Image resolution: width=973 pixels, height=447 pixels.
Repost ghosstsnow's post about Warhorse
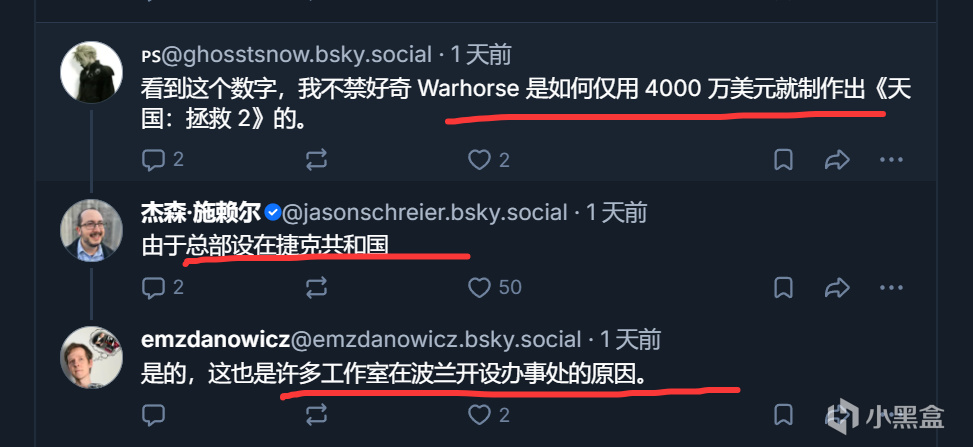pos(316,160)
